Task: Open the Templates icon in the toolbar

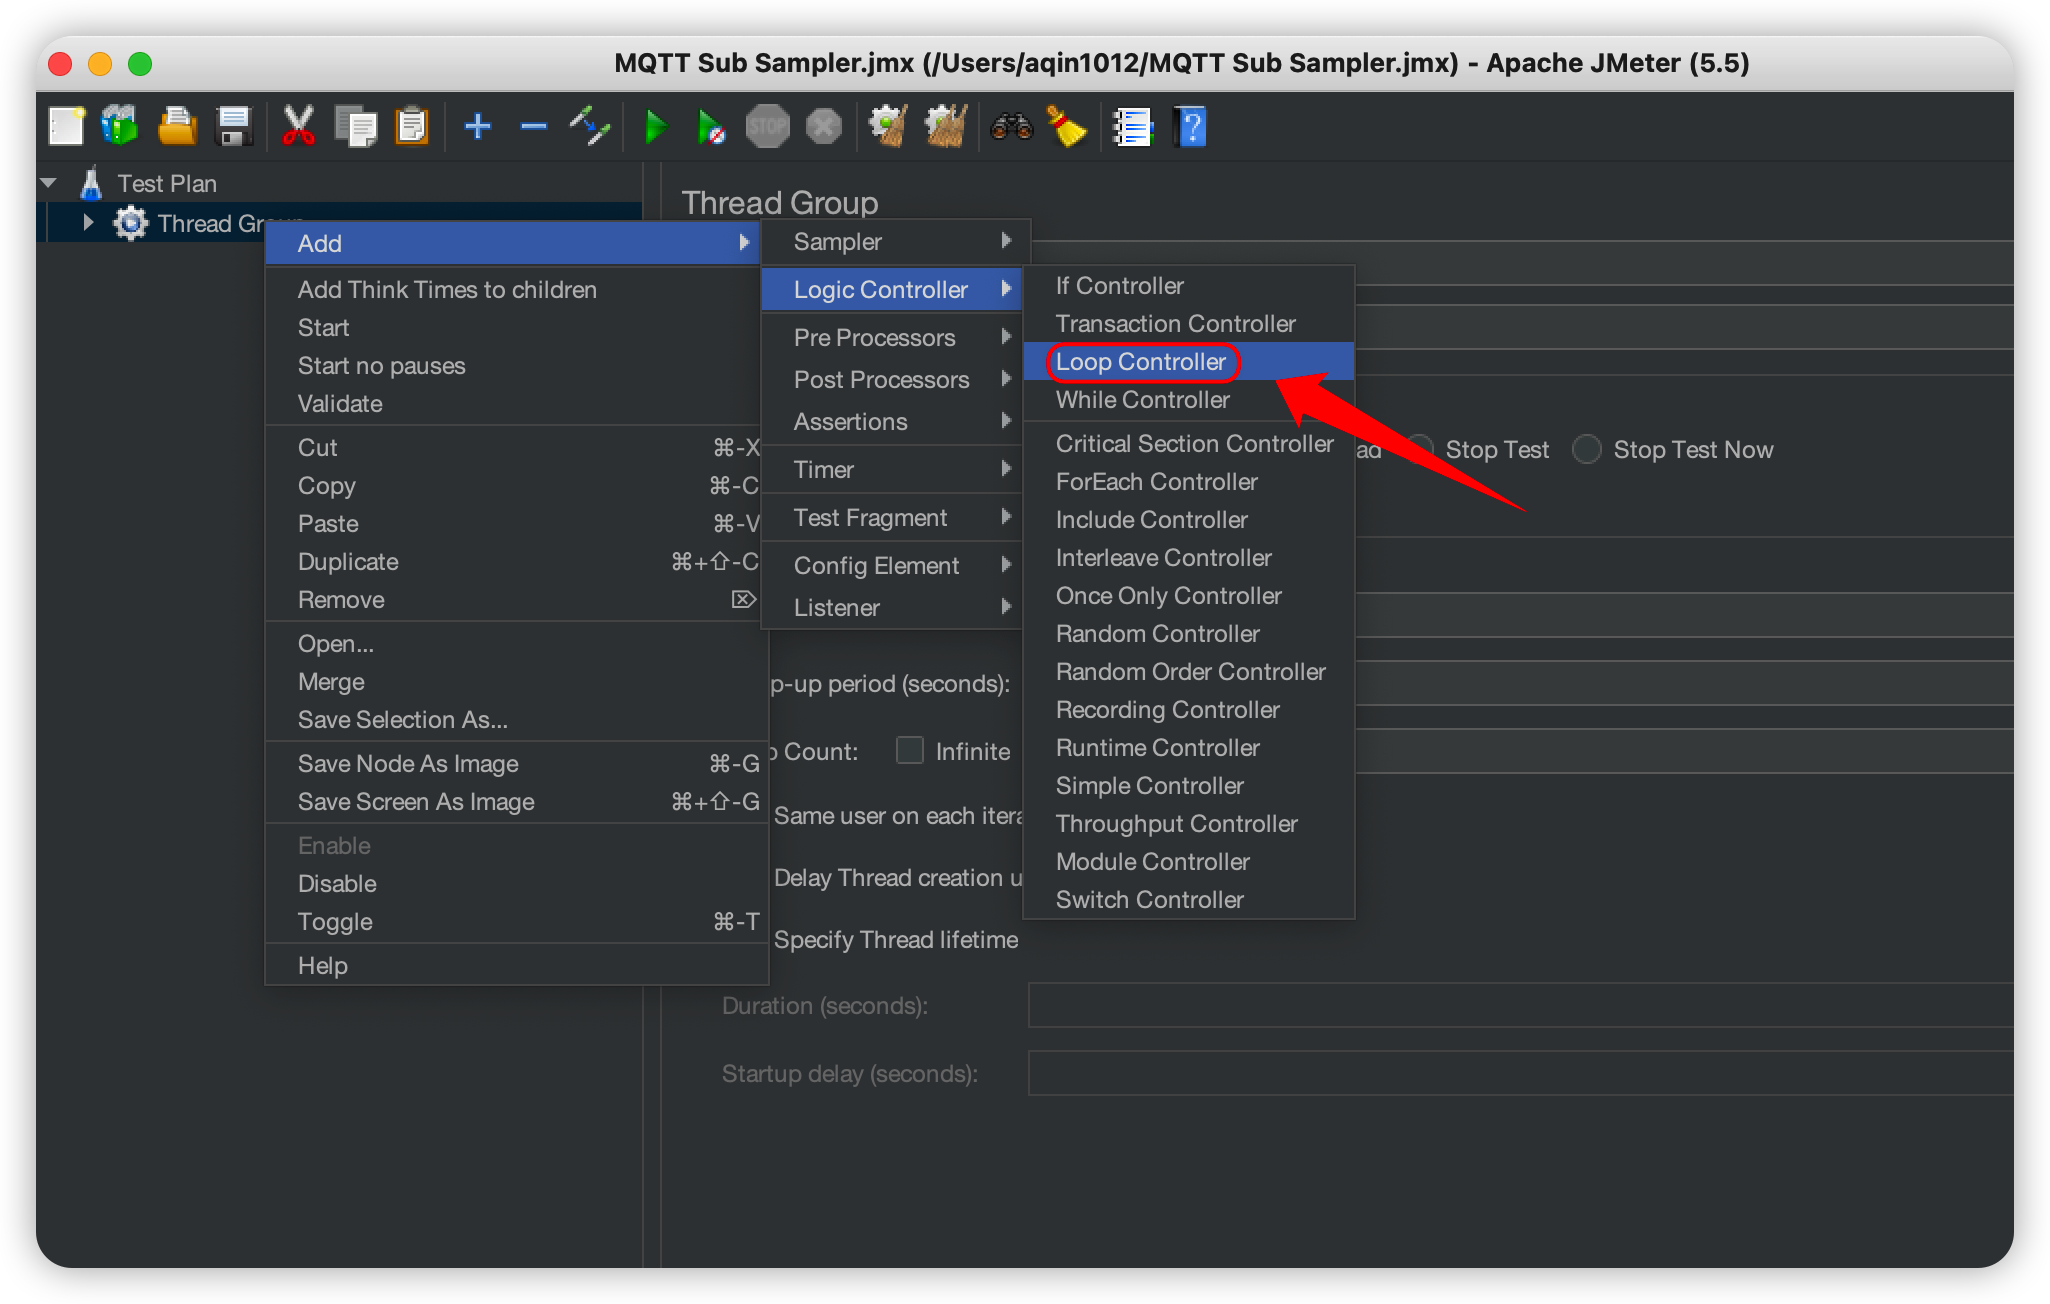Action: pos(121,127)
